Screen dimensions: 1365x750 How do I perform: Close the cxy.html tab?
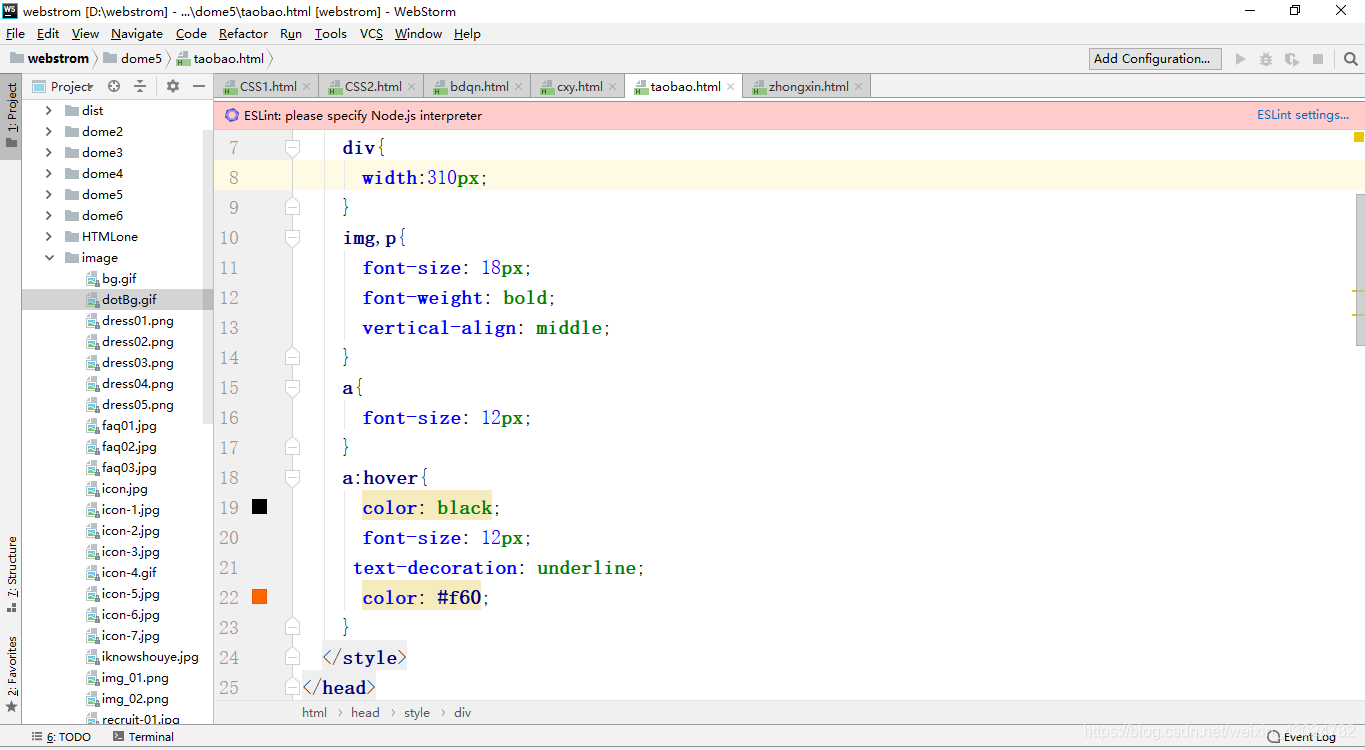click(613, 87)
